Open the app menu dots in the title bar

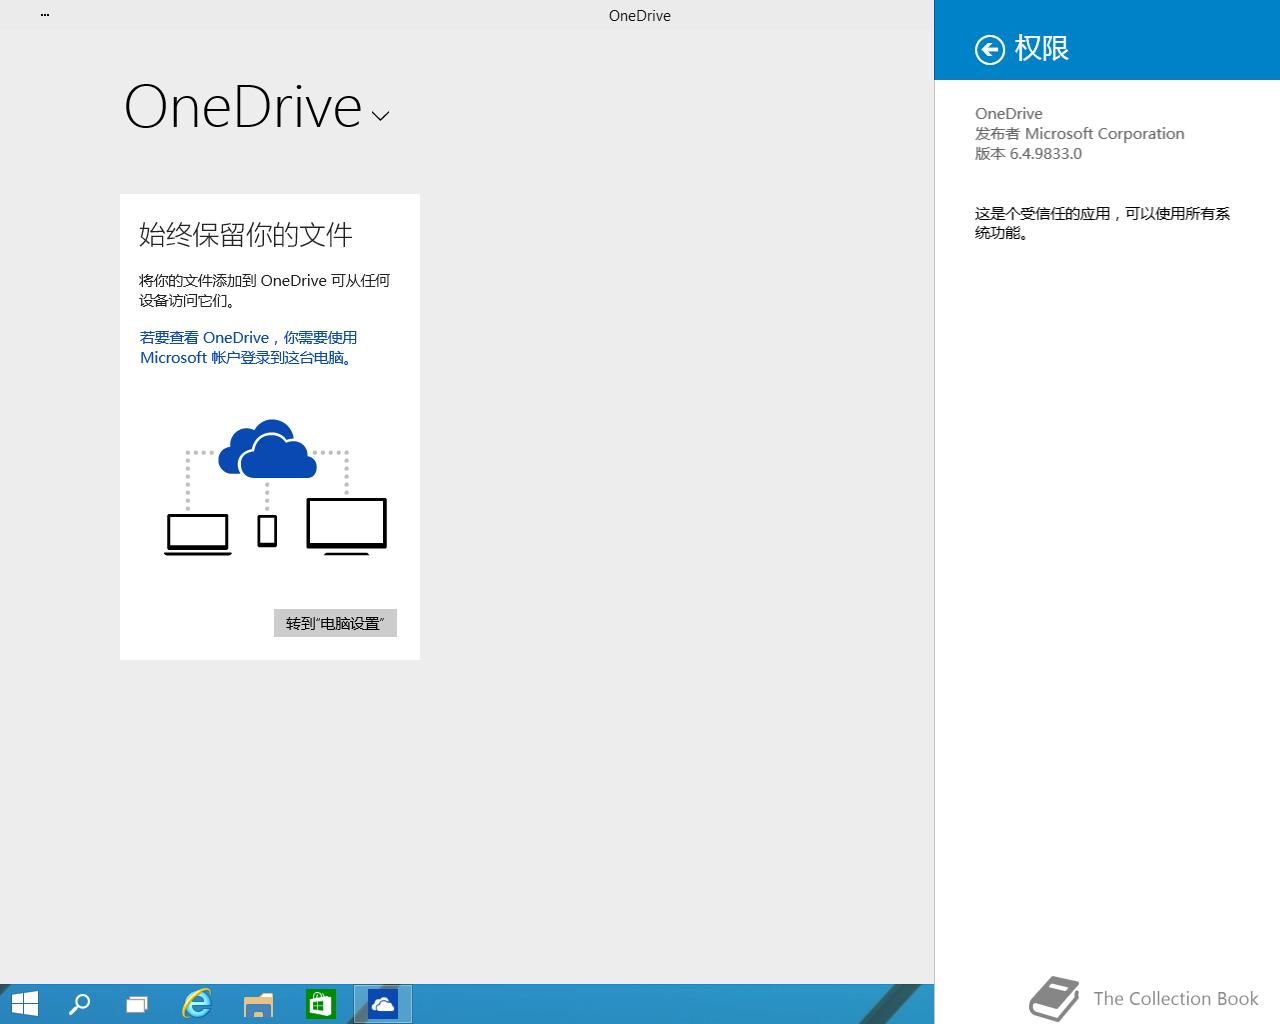tap(45, 15)
